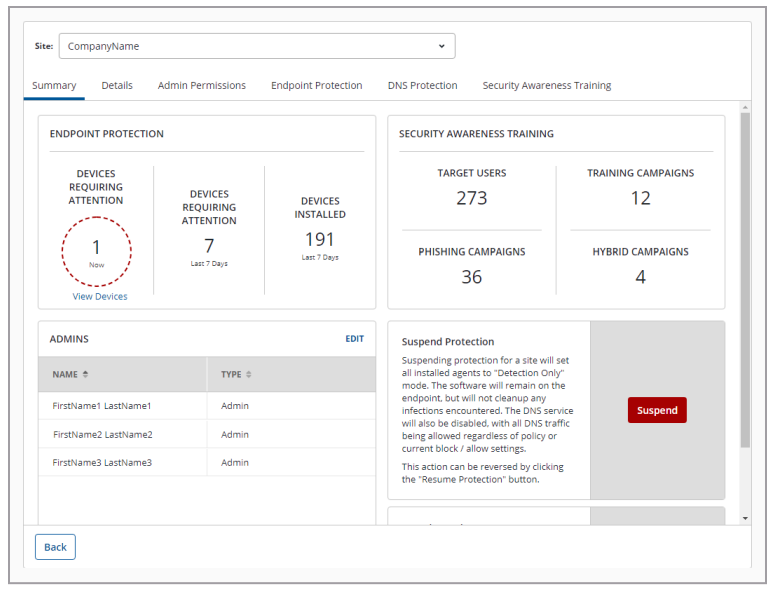The image size is (774, 592).
Task: Open the Details tab
Action: pos(117,85)
